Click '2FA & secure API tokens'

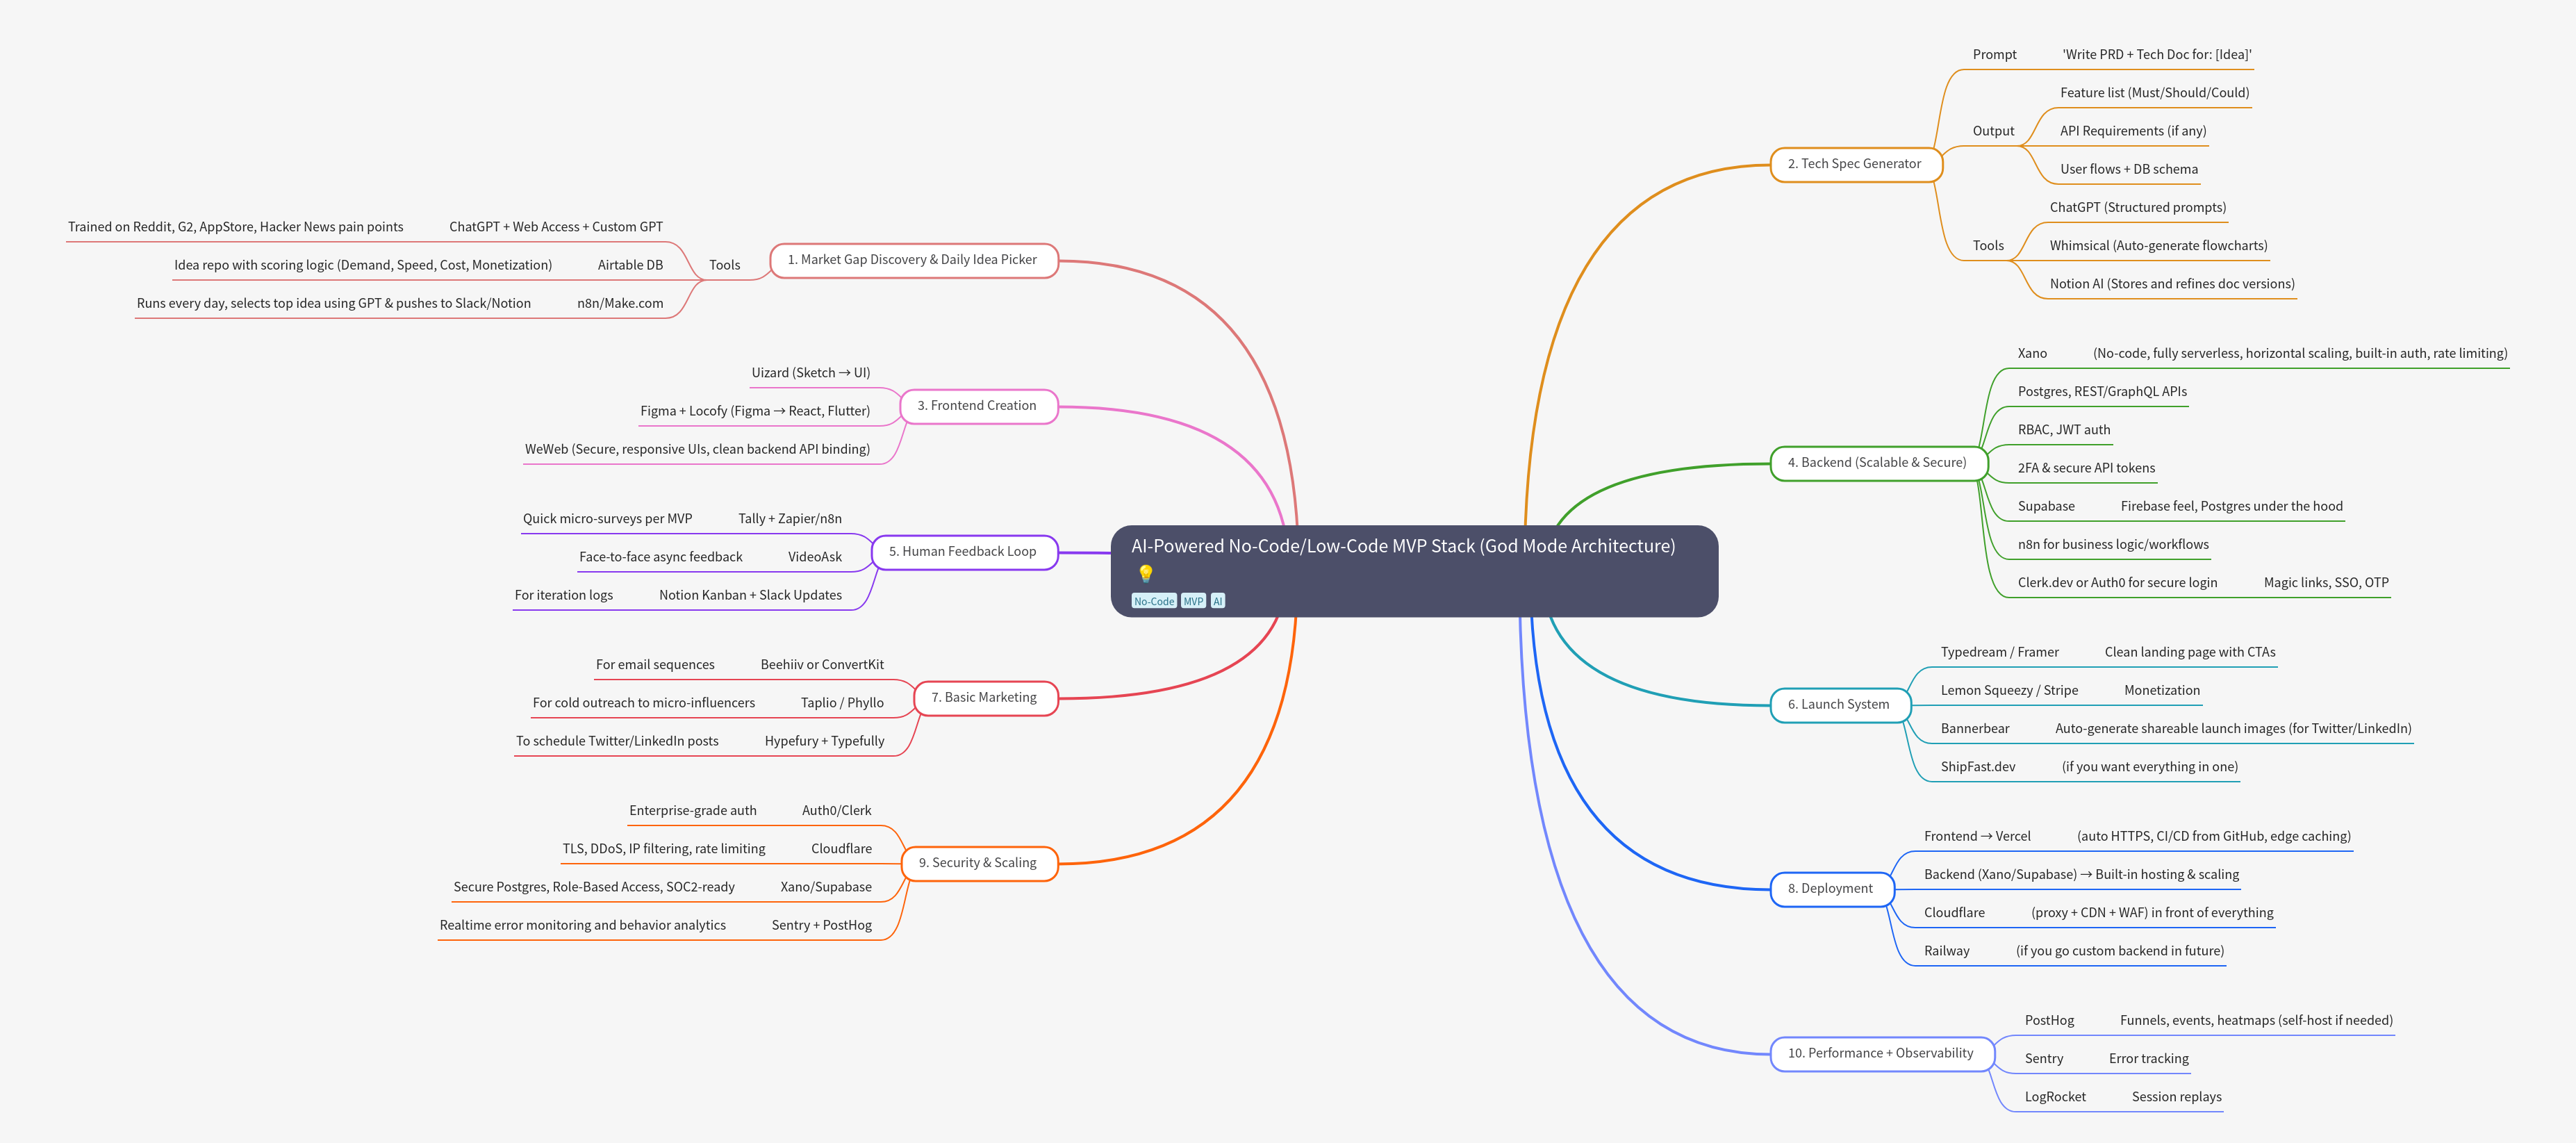2086,468
